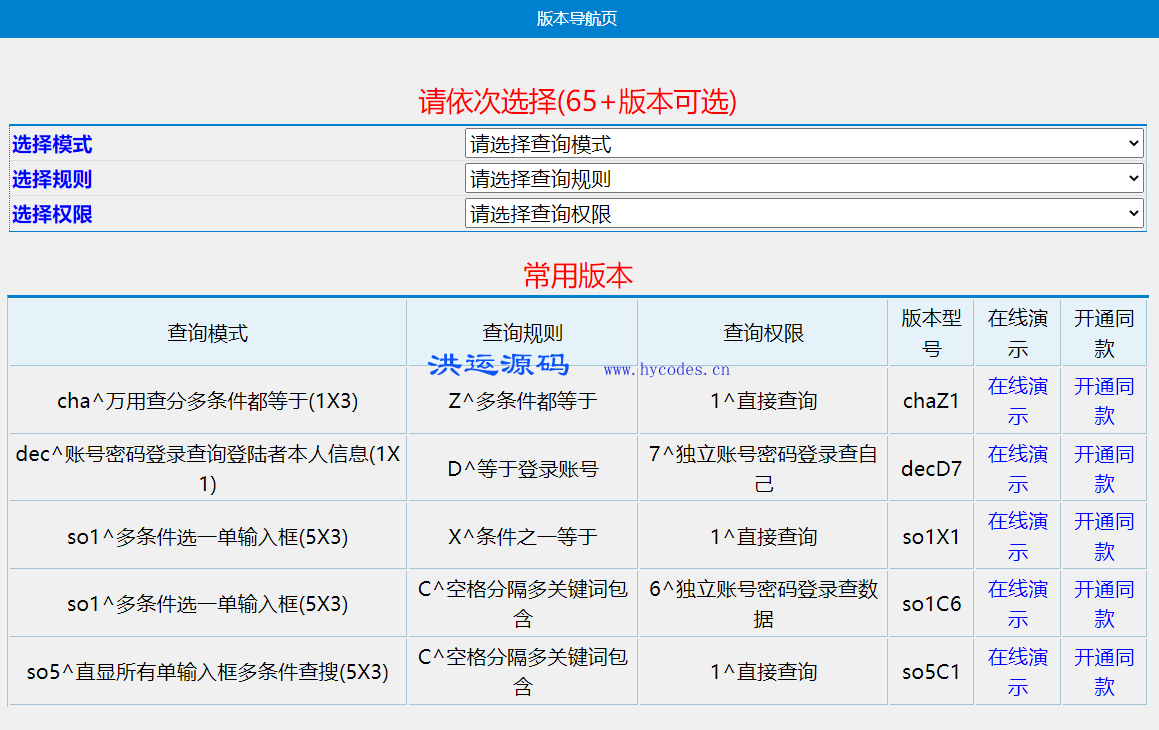
Task: Click the 选择规则 label
Action: click(52, 179)
